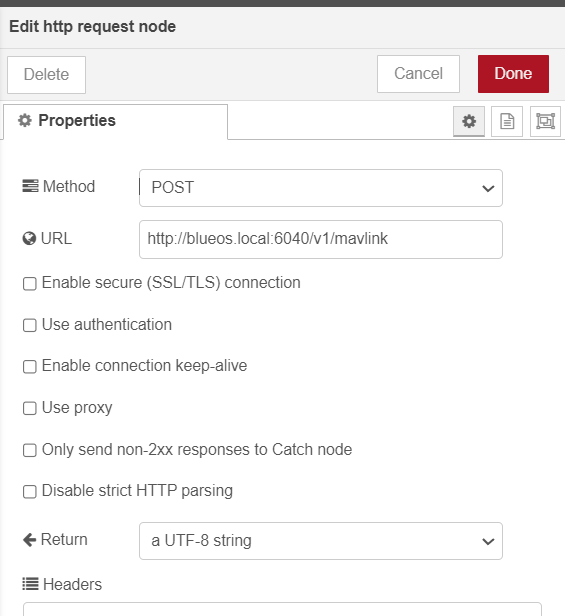Open node properties gear icon button
565x616 pixels.
[x=469, y=121]
